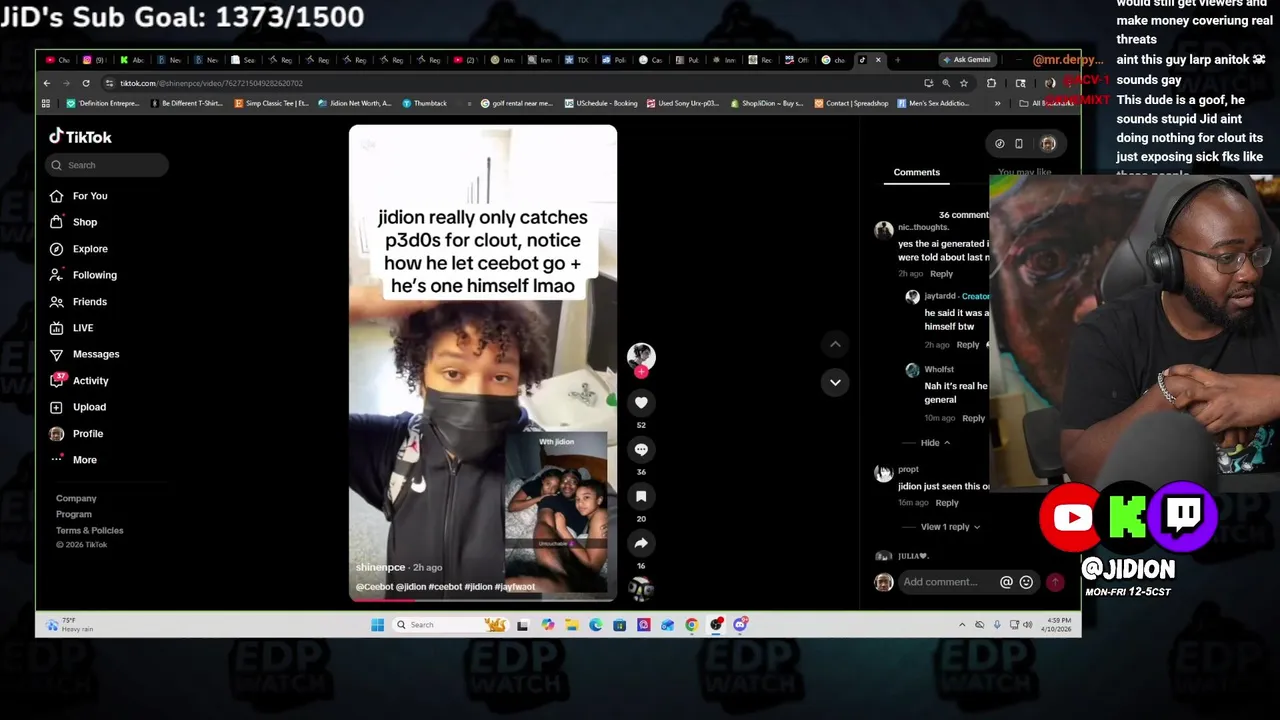Screen dimensions: 1280x720
Task: Click the TikTok search field
Action: tap(107, 165)
